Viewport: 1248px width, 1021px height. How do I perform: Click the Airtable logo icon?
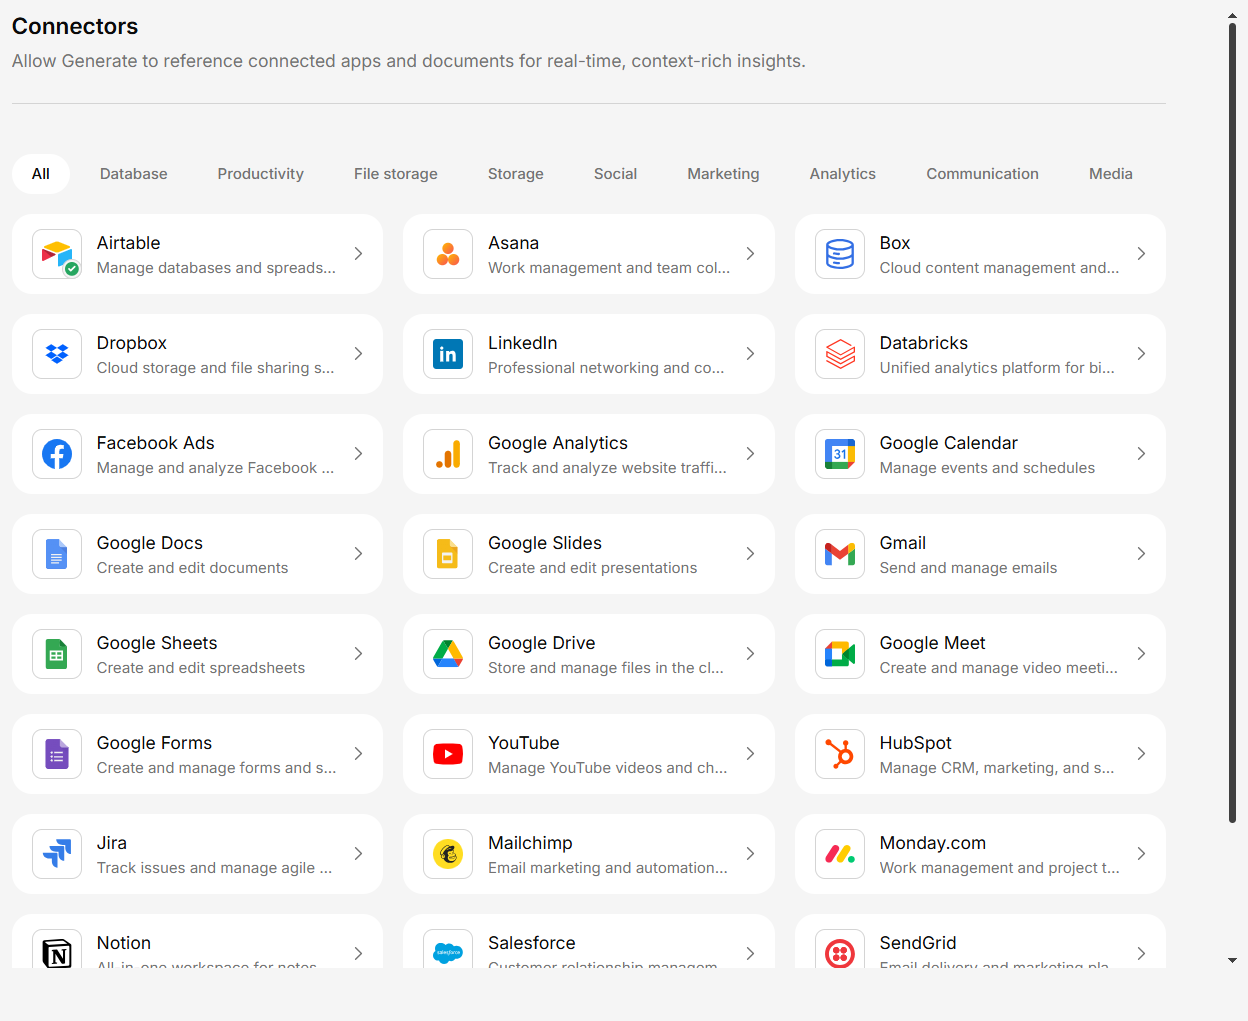(x=57, y=254)
